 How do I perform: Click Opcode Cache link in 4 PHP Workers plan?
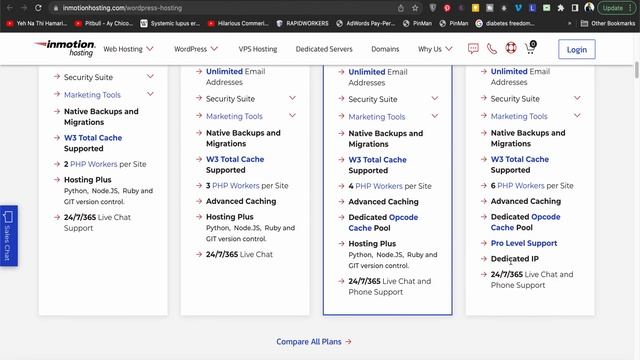383,222
